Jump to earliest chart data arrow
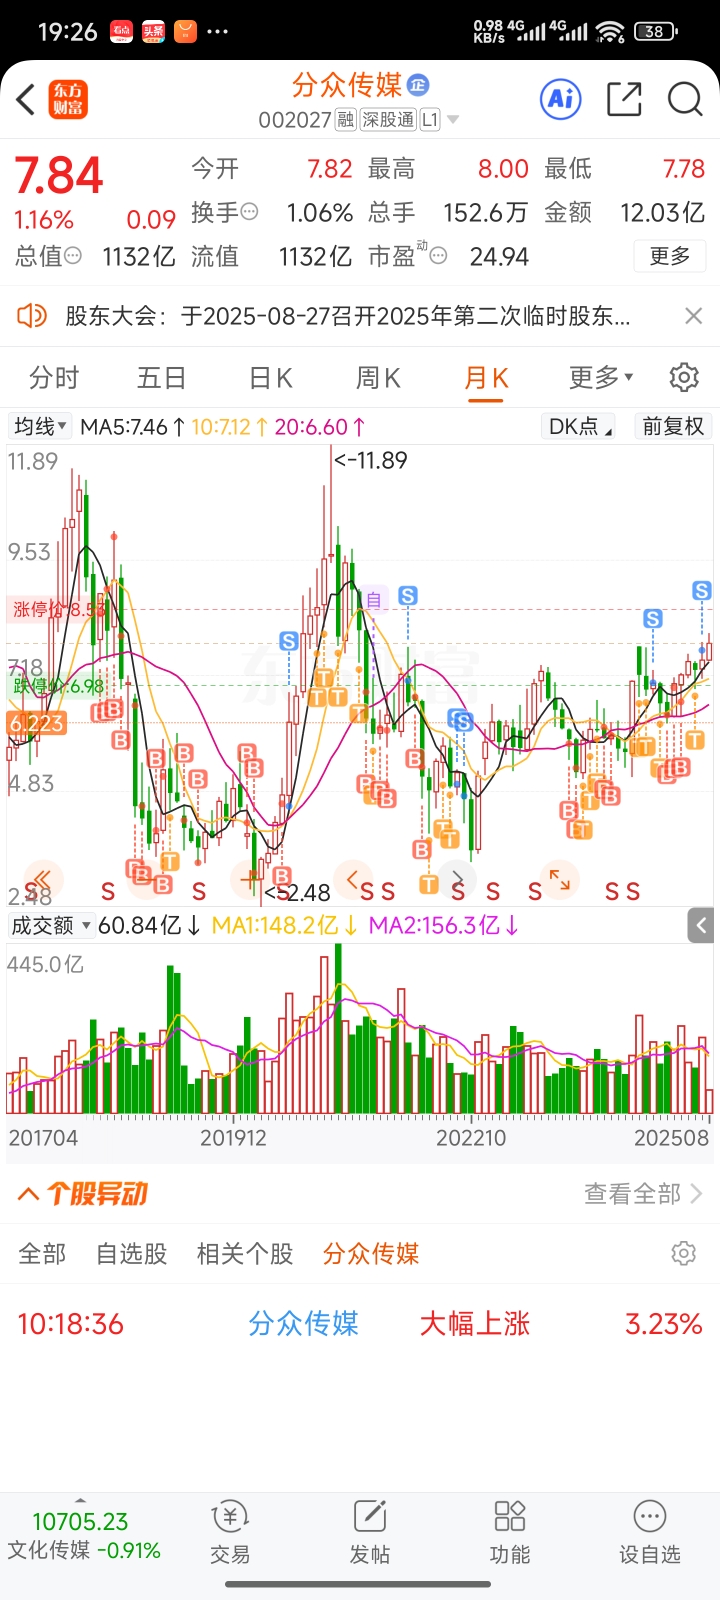 click(x=42, y=880)
